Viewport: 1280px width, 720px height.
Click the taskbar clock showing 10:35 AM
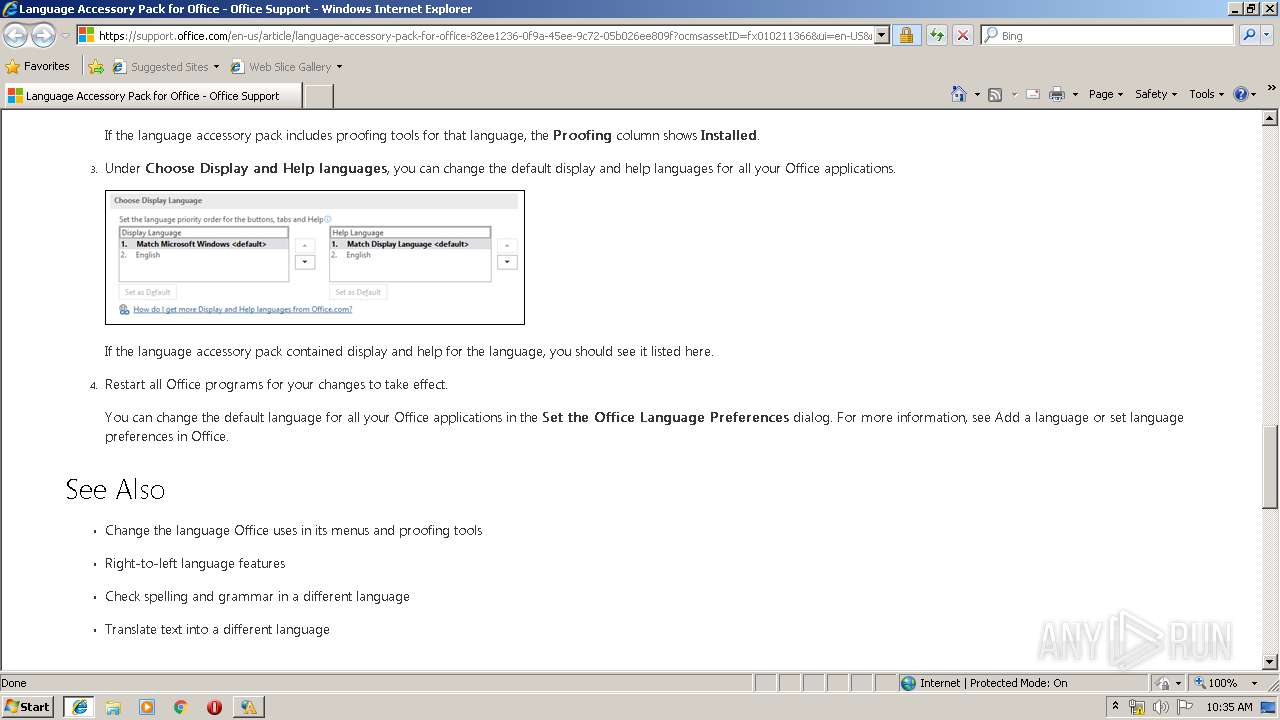[1229, 707]
